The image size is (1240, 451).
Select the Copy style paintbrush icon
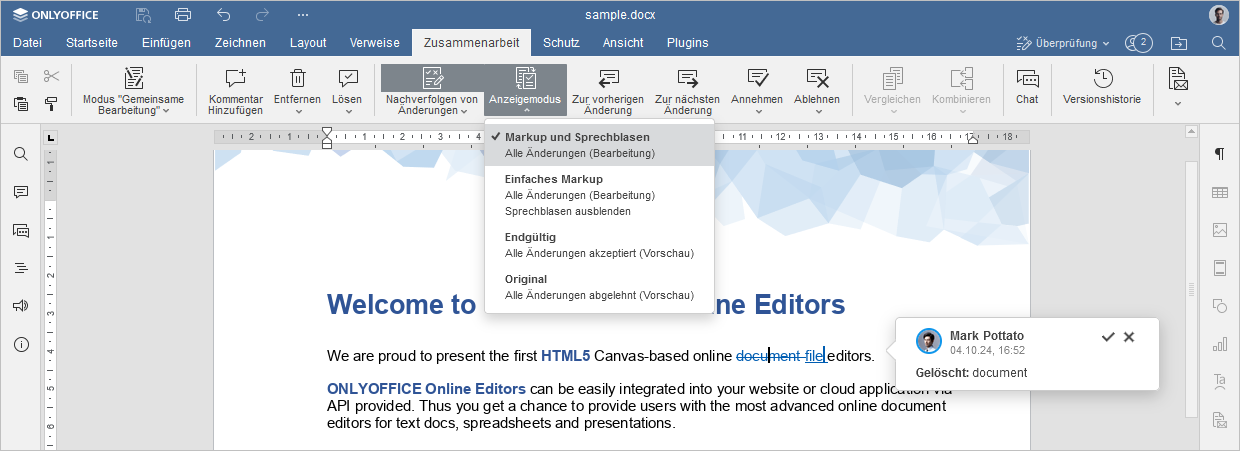pos(51,103)
